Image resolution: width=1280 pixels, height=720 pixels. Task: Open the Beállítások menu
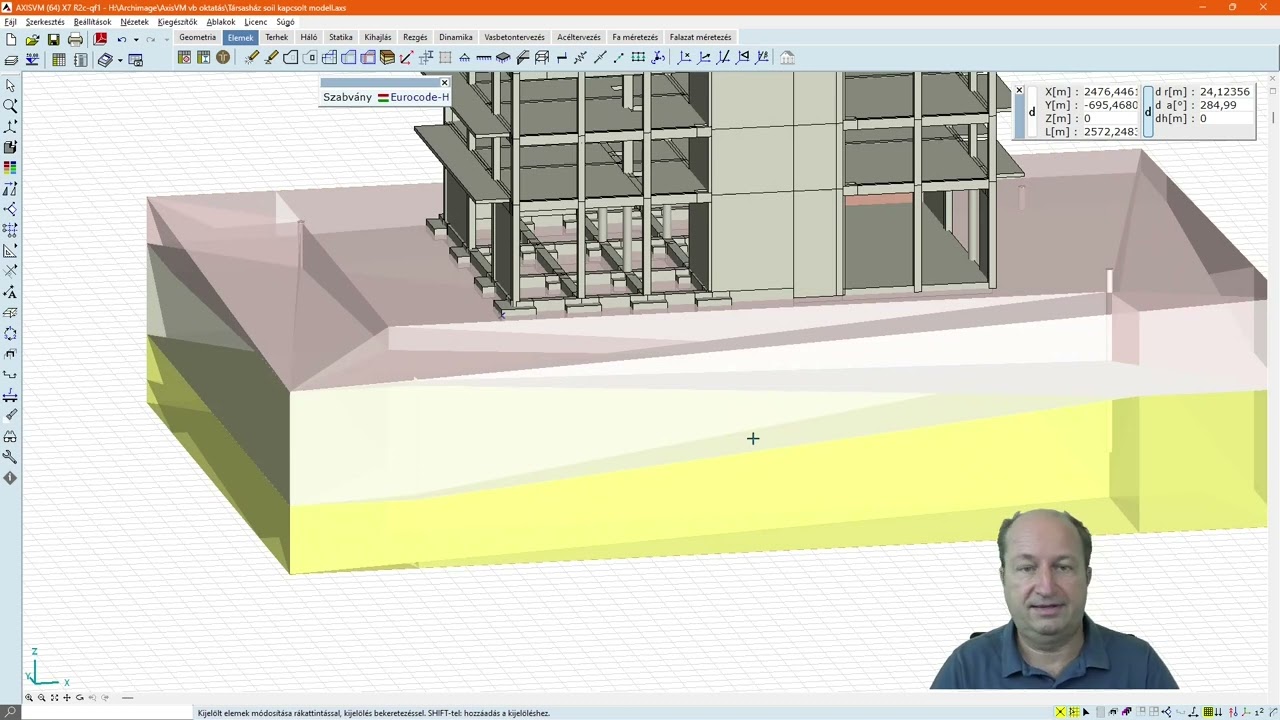[93, 22]
